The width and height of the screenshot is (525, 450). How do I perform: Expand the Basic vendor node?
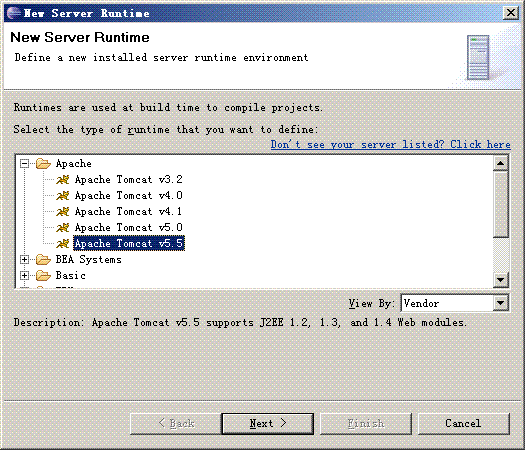pos(24,276)
